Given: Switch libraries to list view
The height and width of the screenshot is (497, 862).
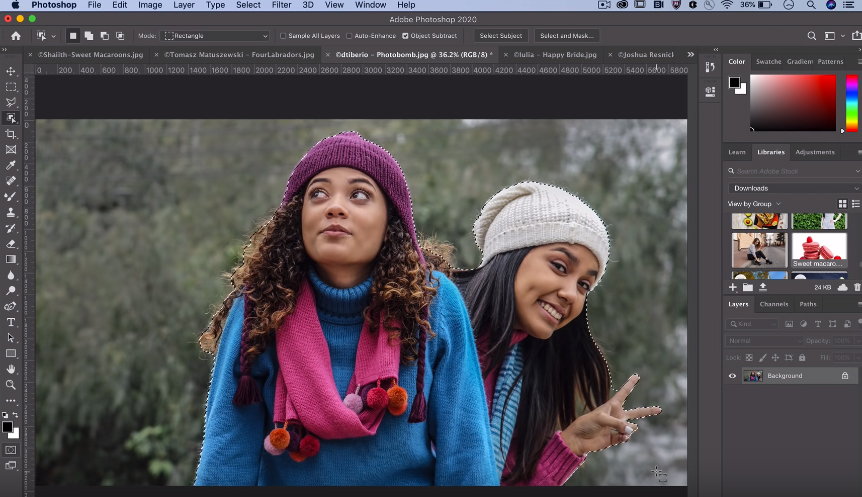Looking at the screenshot, I should click(x=855, y=204).
